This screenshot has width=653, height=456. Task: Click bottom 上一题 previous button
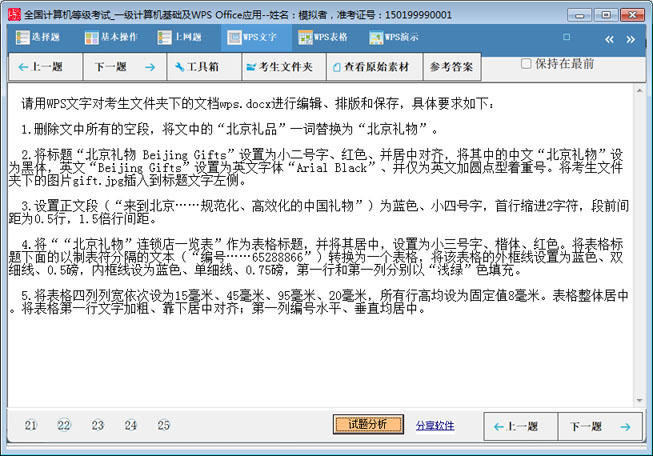click(x=521, y=426)
